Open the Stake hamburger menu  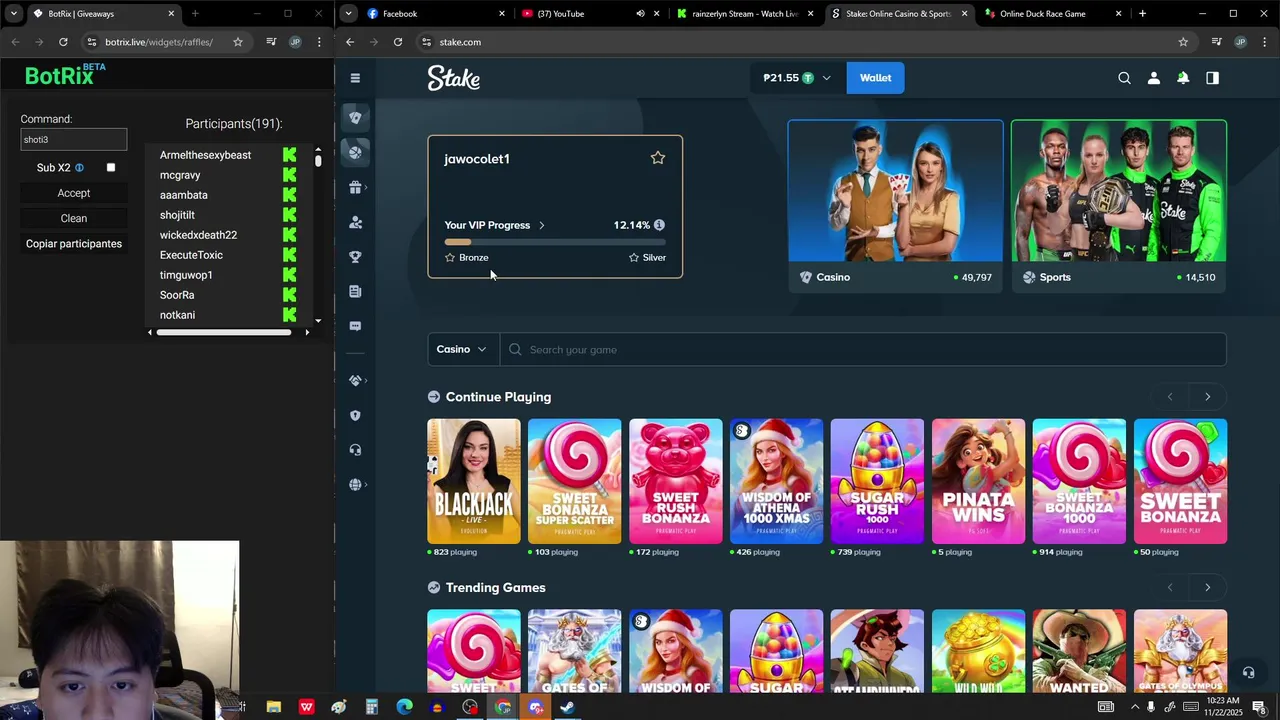pos(355,78)
